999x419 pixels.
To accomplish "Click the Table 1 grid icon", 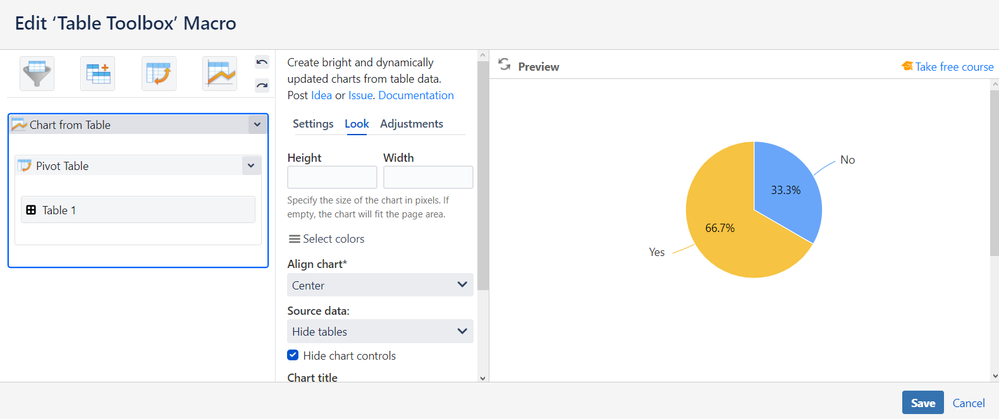I will click(31, 210).
